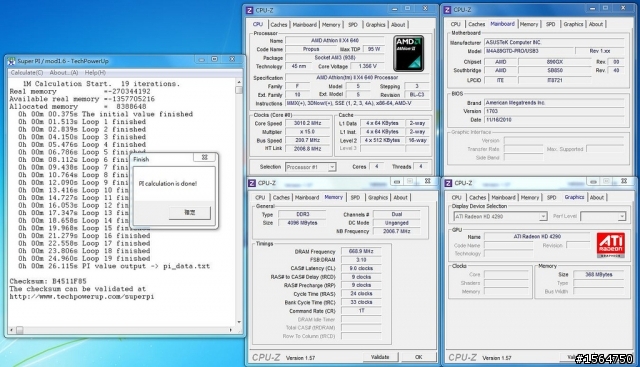Switch to Memory tab in CPU window
This screenshot has width=640, height=367.
click(331, 24)
